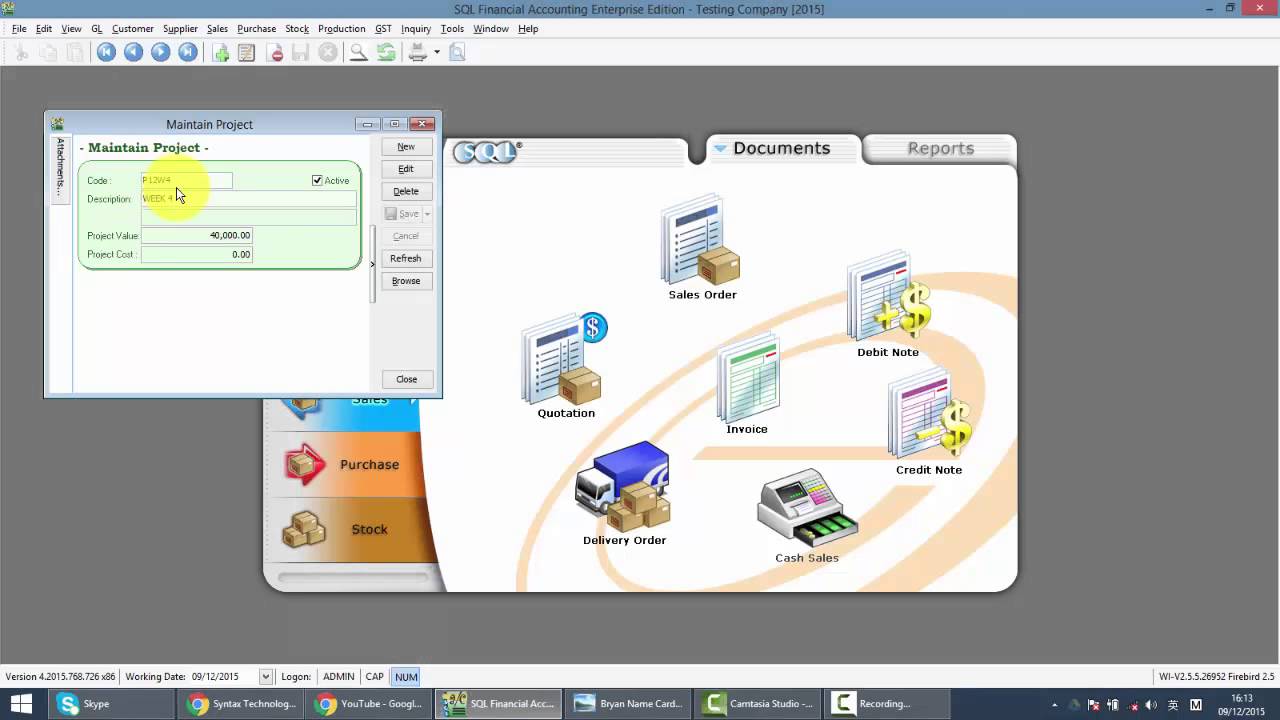Click the find magnifier toolbar icon
Viewport: 1280px width, 720px height.
coord(358,53)
